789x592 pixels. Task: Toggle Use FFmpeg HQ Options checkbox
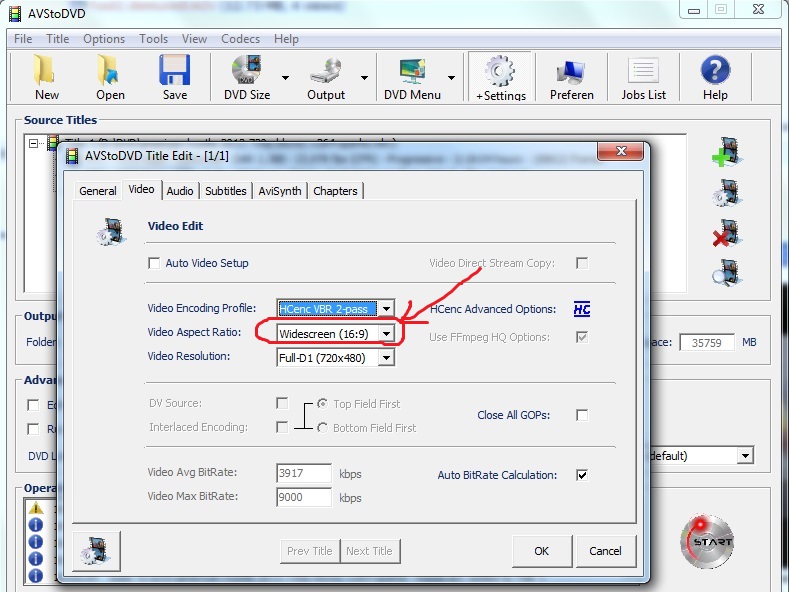582,337
